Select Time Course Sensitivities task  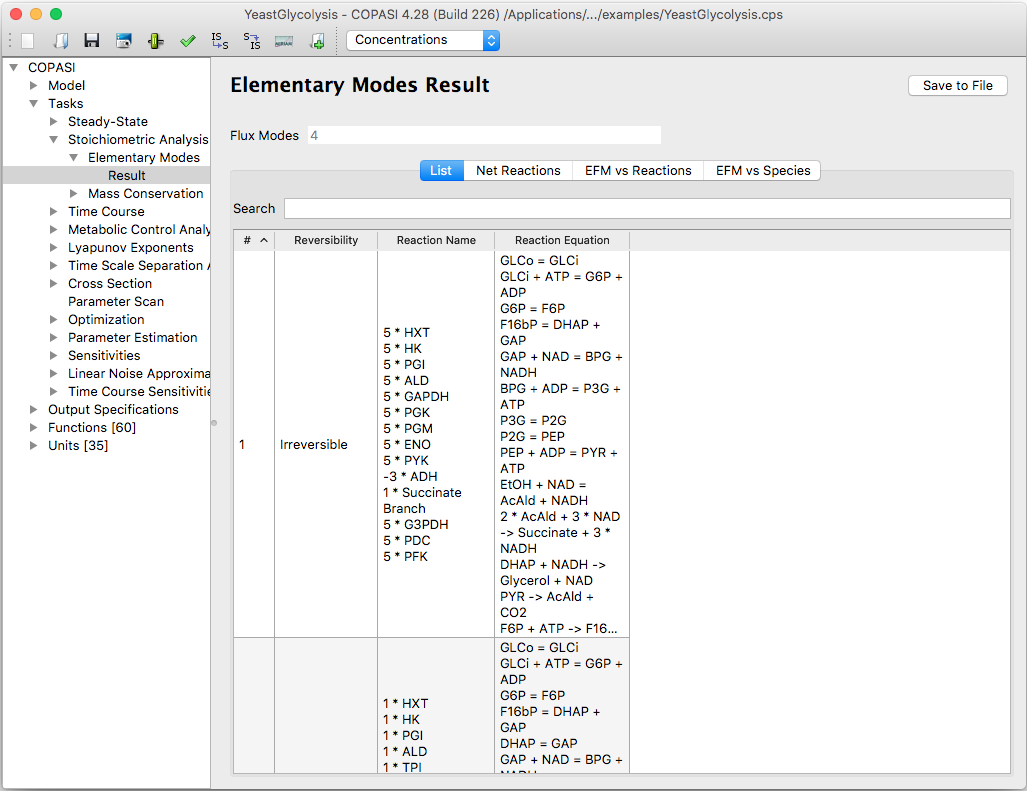pos(139,392)
